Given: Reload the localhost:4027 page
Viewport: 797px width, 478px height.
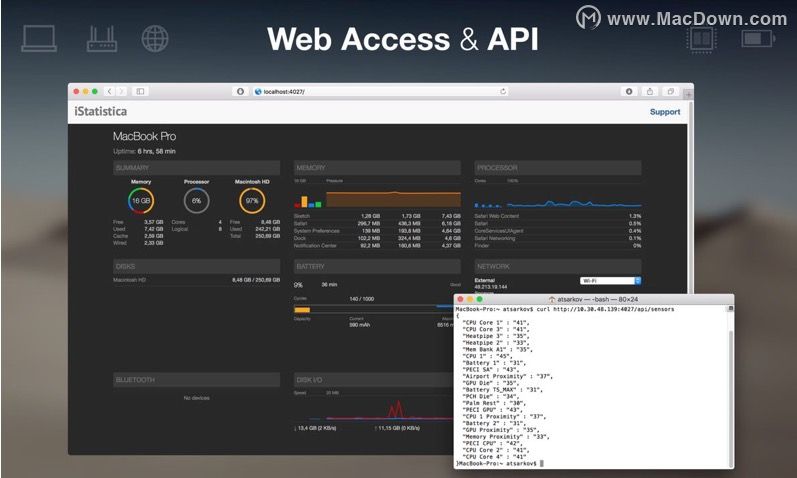Looking at the screenshot, I should [x=503, y=92].
